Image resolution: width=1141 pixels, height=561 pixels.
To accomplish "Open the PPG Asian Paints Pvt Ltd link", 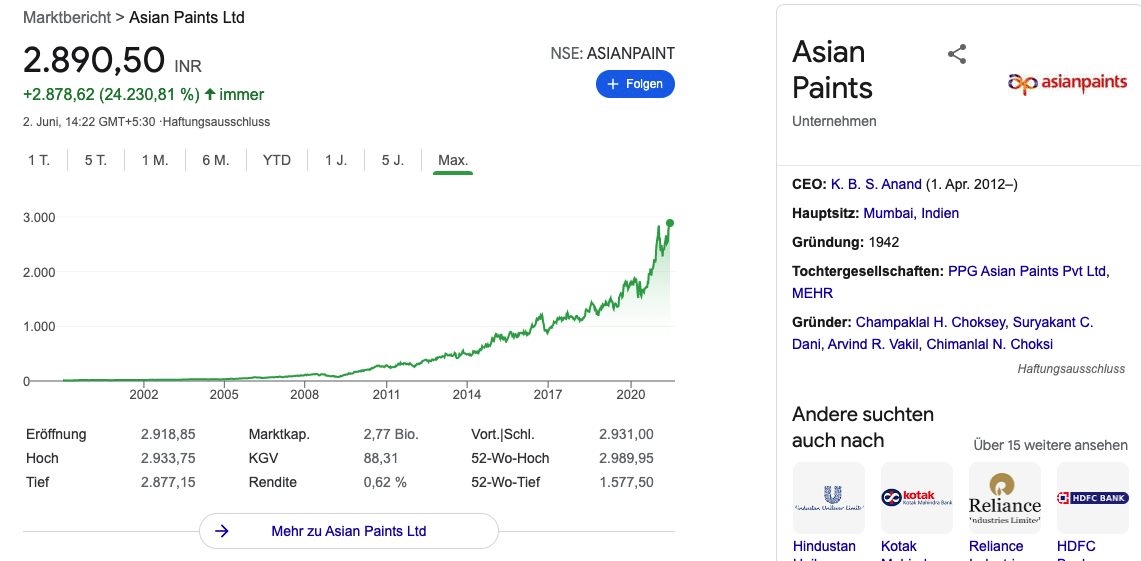I will (x=1027, y=271).
